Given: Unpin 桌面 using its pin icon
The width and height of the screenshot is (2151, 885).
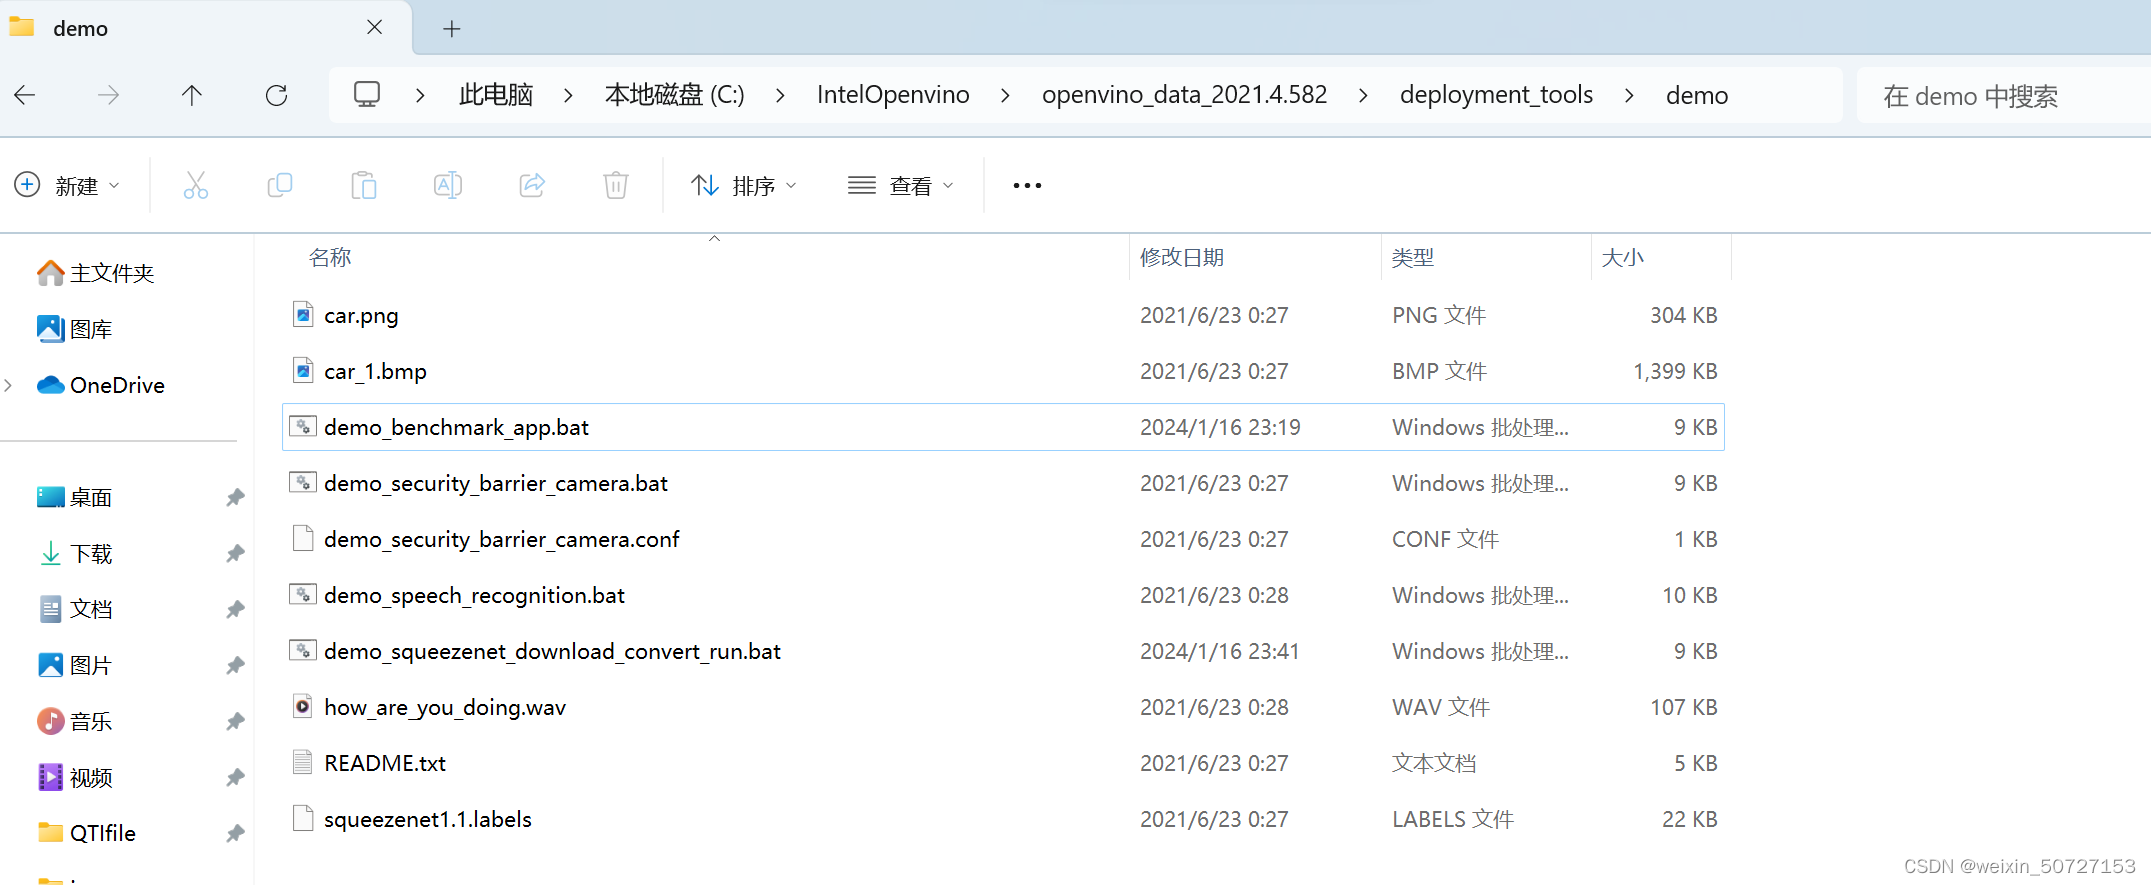Looking at the screenshot, I should pos(235,497).
